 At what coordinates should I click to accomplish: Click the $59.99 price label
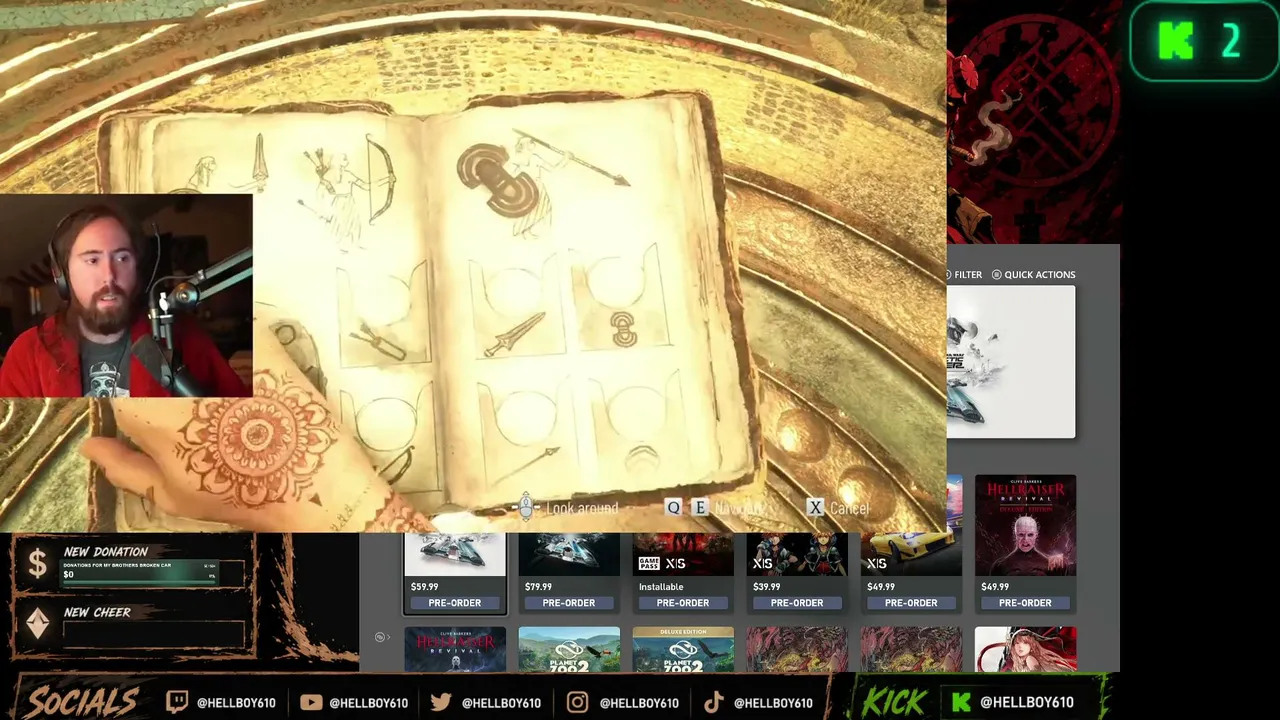click(x=424, y=587)
